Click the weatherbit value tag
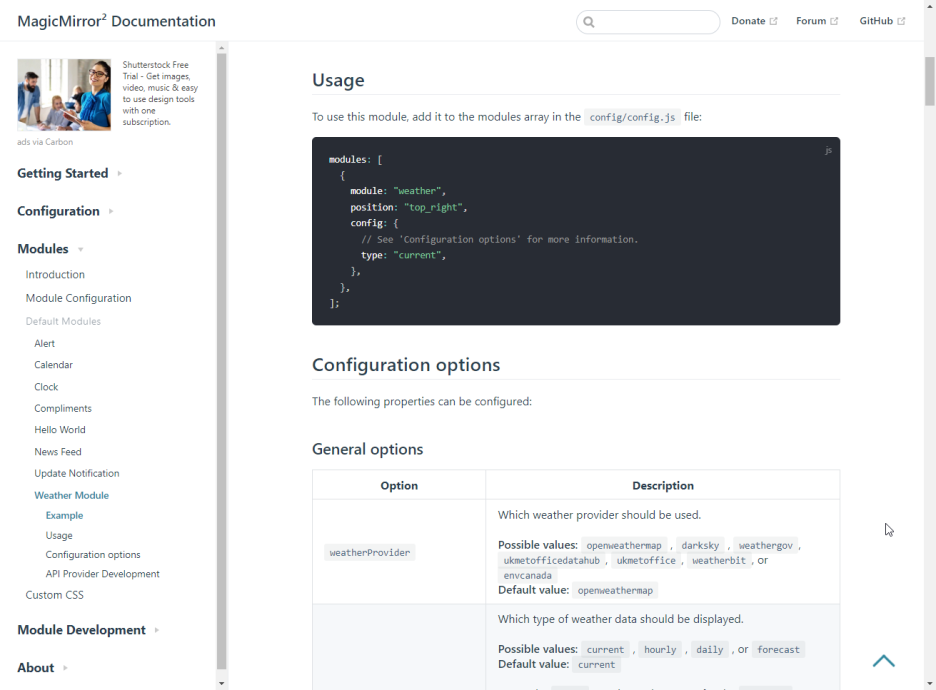The width and height of the screenshot is (936, 690). coord(719,560)
